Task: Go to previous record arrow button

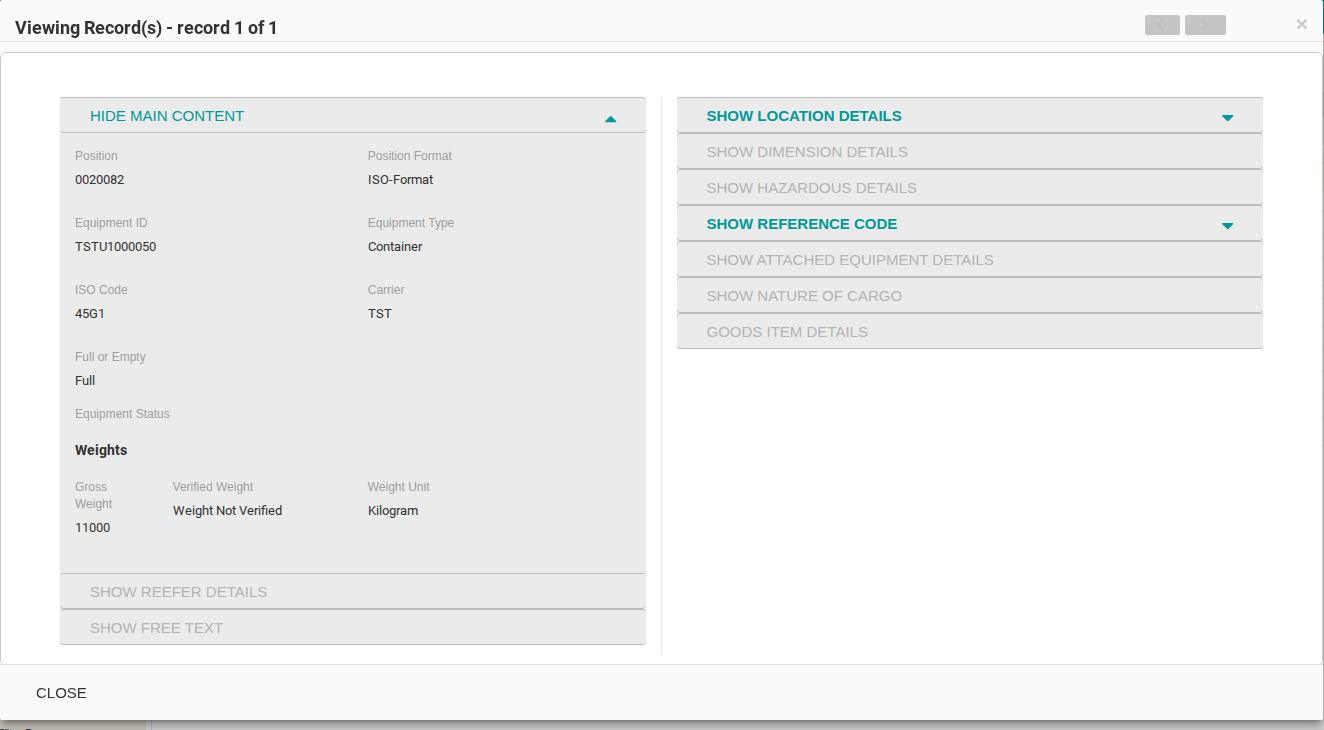Action: (x=1162, y=25)
